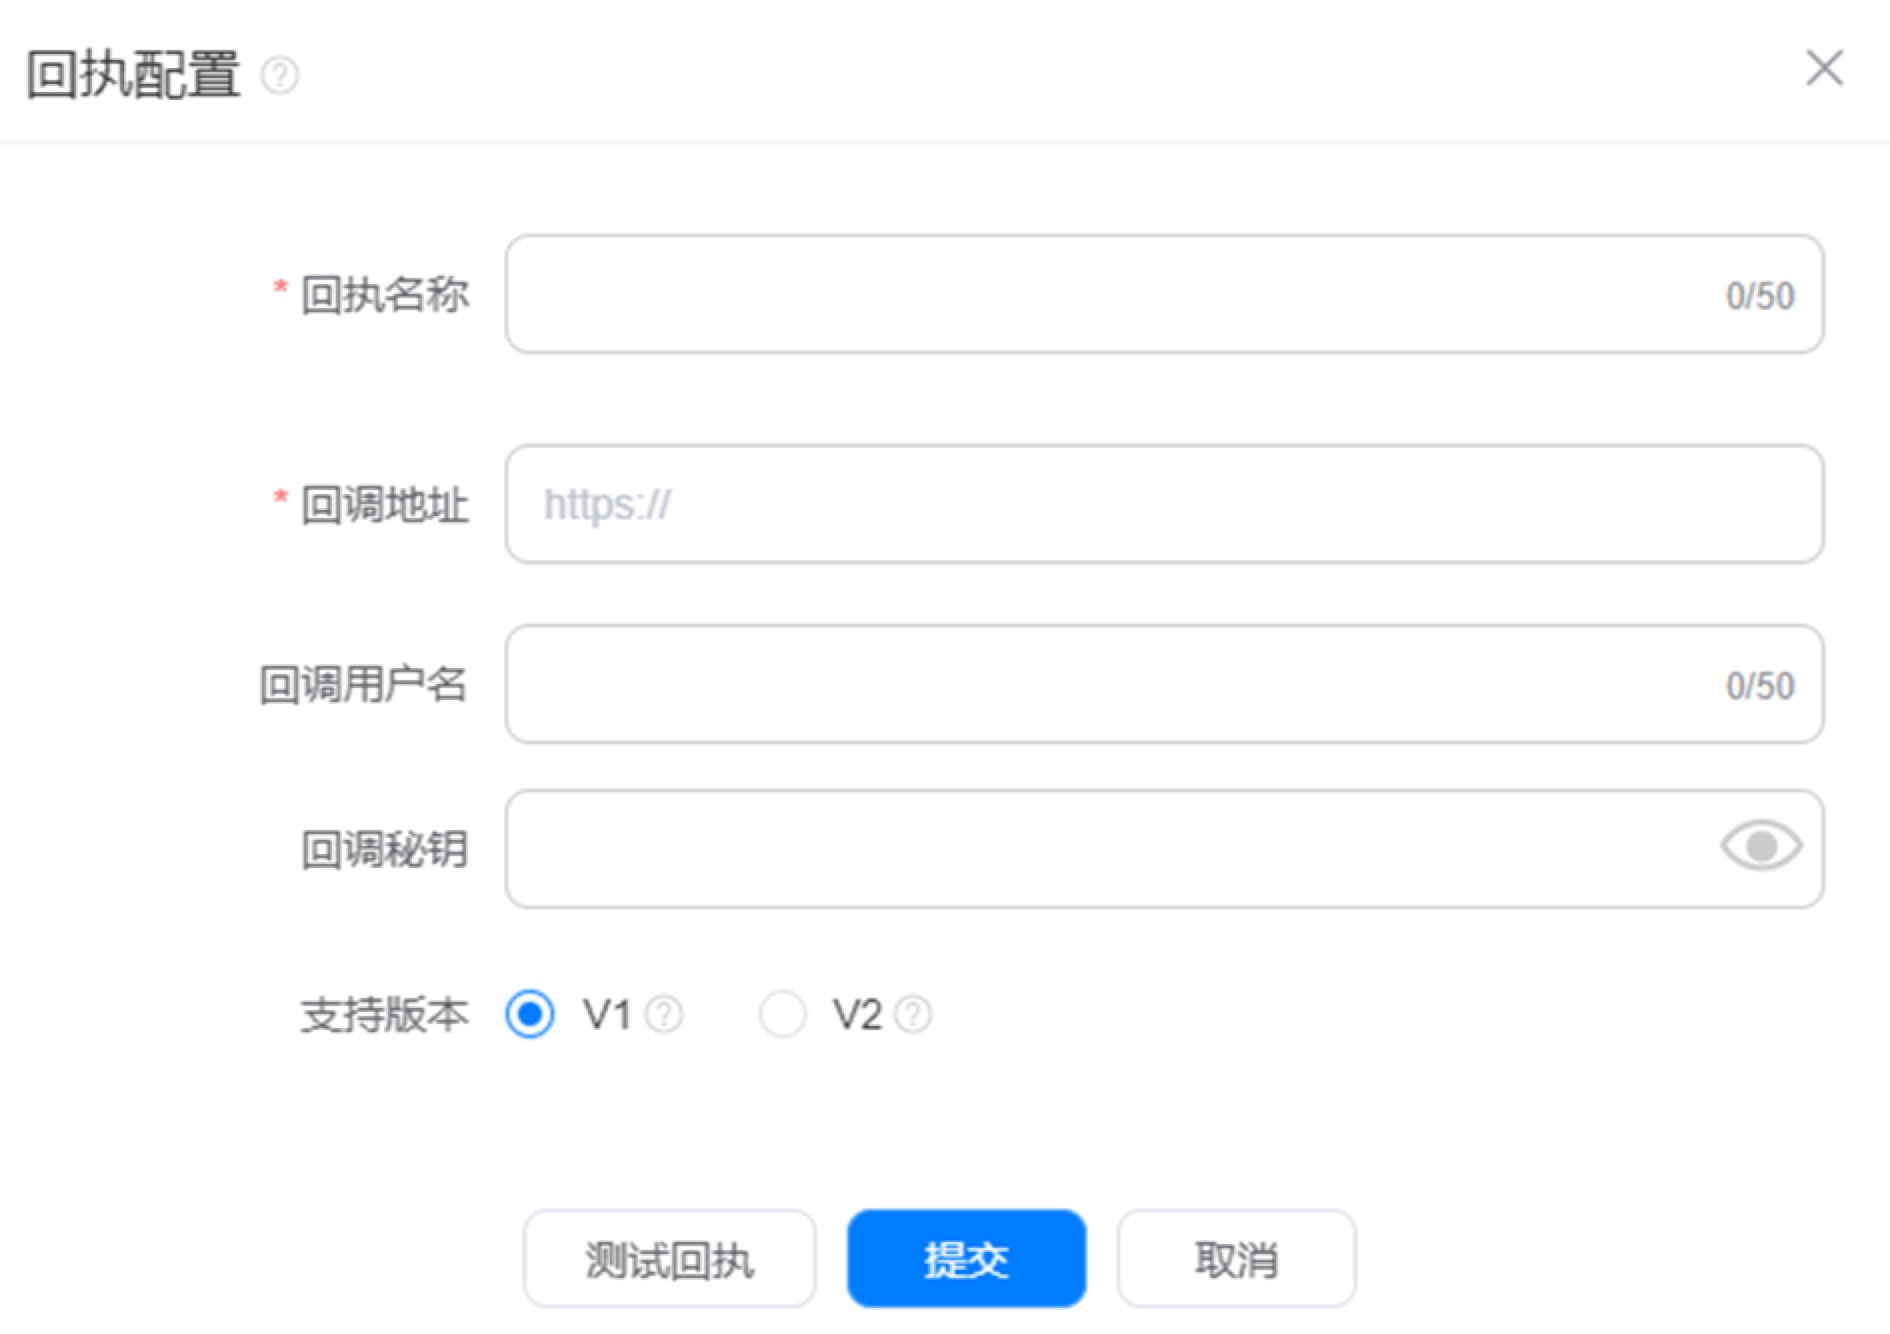The height and width of the screenshot is (1334, 1890).
Task: Click the help icon beside 回执配置 title
Action: tap(280, 75)
